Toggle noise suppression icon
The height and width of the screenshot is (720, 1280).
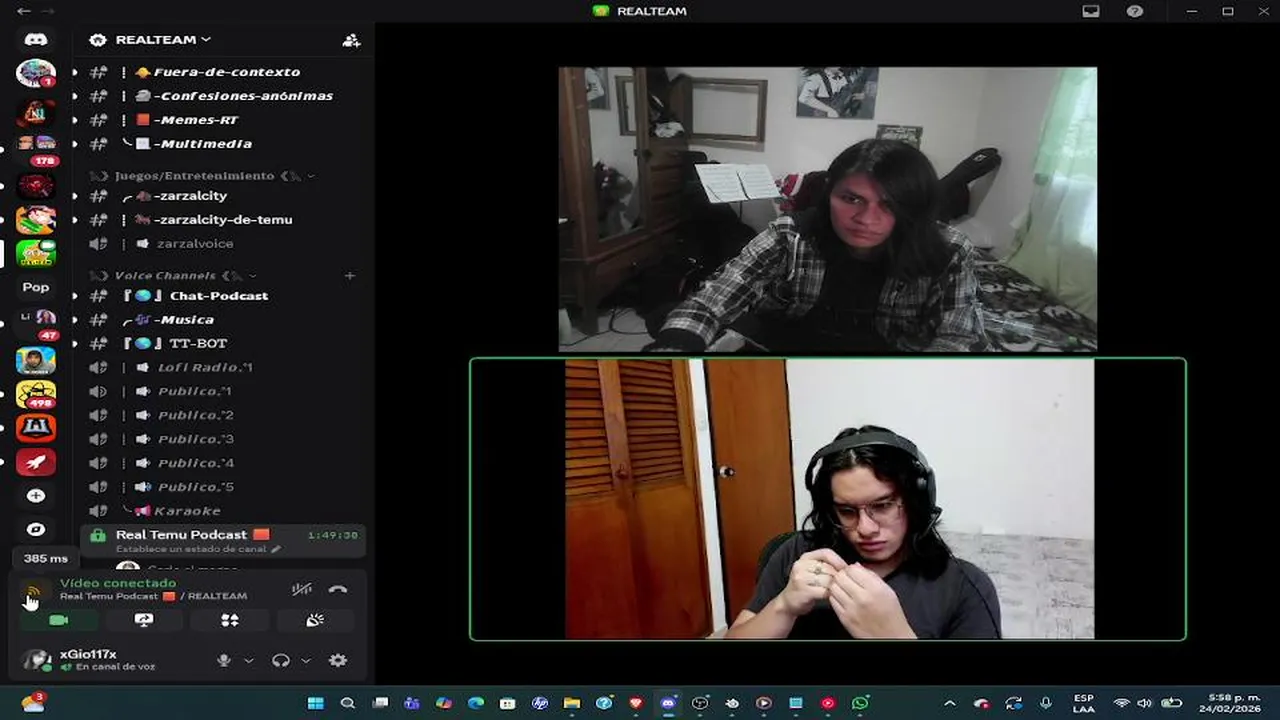click(x=301, y=590)
